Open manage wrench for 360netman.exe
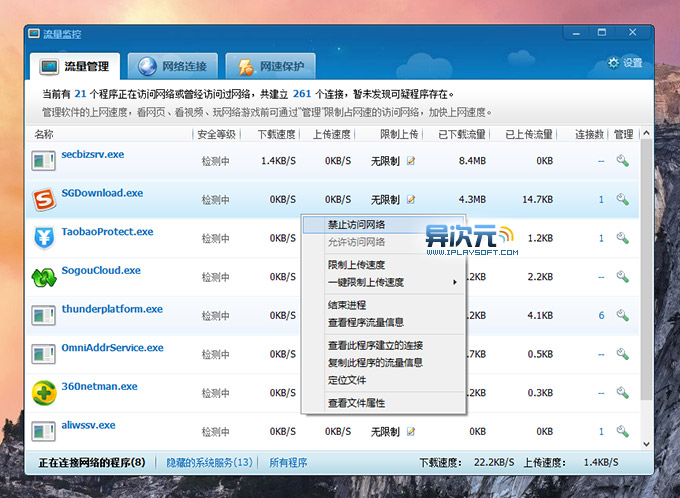Screen dimensions: 680x498 (623, 393)
